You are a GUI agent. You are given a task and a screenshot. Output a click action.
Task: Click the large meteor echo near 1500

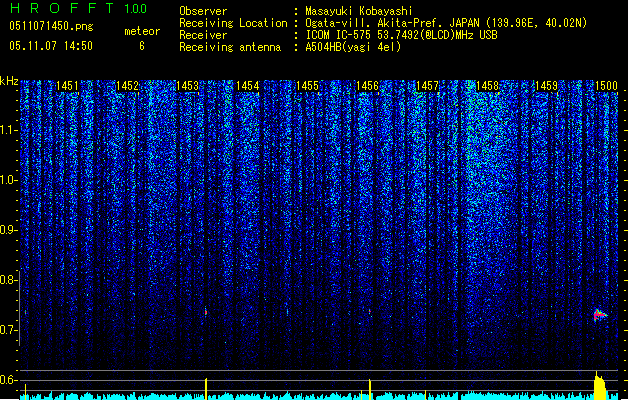pyautogui.click(x=600, y=315)
